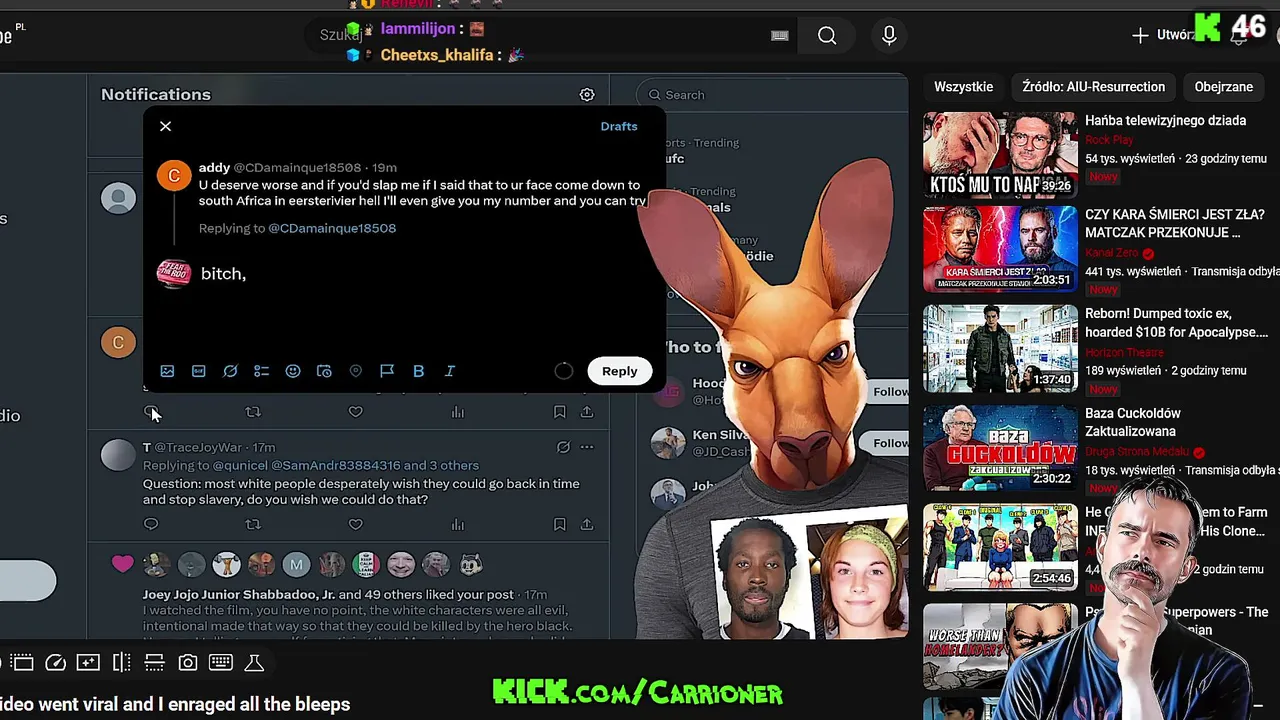
Task: Click the Rock Play channel name
Action: click(x=1109, y=141)
